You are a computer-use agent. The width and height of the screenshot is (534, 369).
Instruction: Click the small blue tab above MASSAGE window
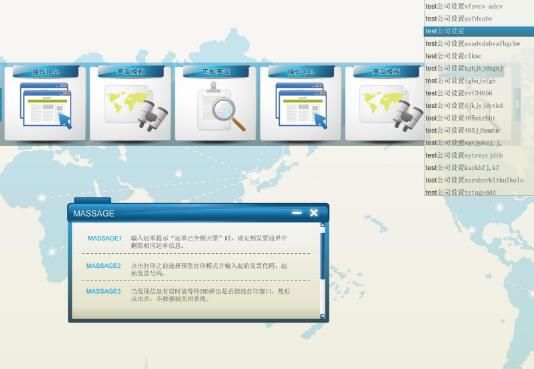pyautogui.click(x=93, y=200)
